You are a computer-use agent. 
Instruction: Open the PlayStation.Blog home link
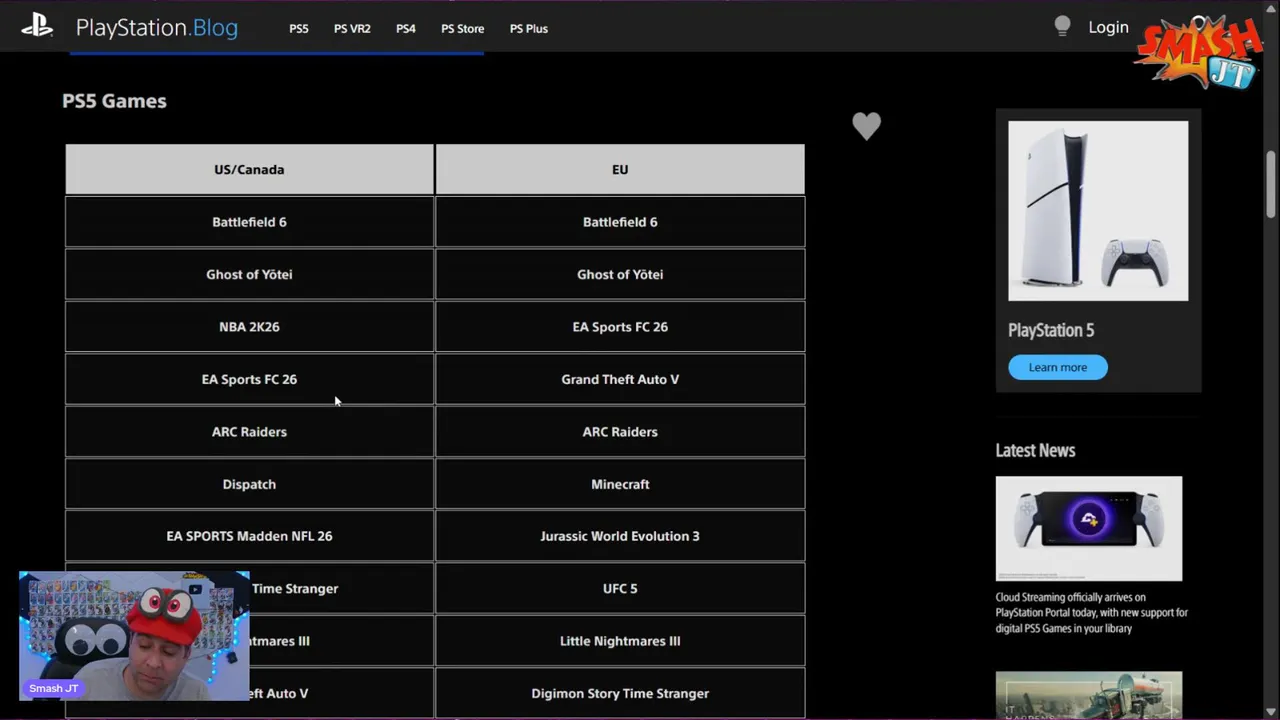coord(157,28)
